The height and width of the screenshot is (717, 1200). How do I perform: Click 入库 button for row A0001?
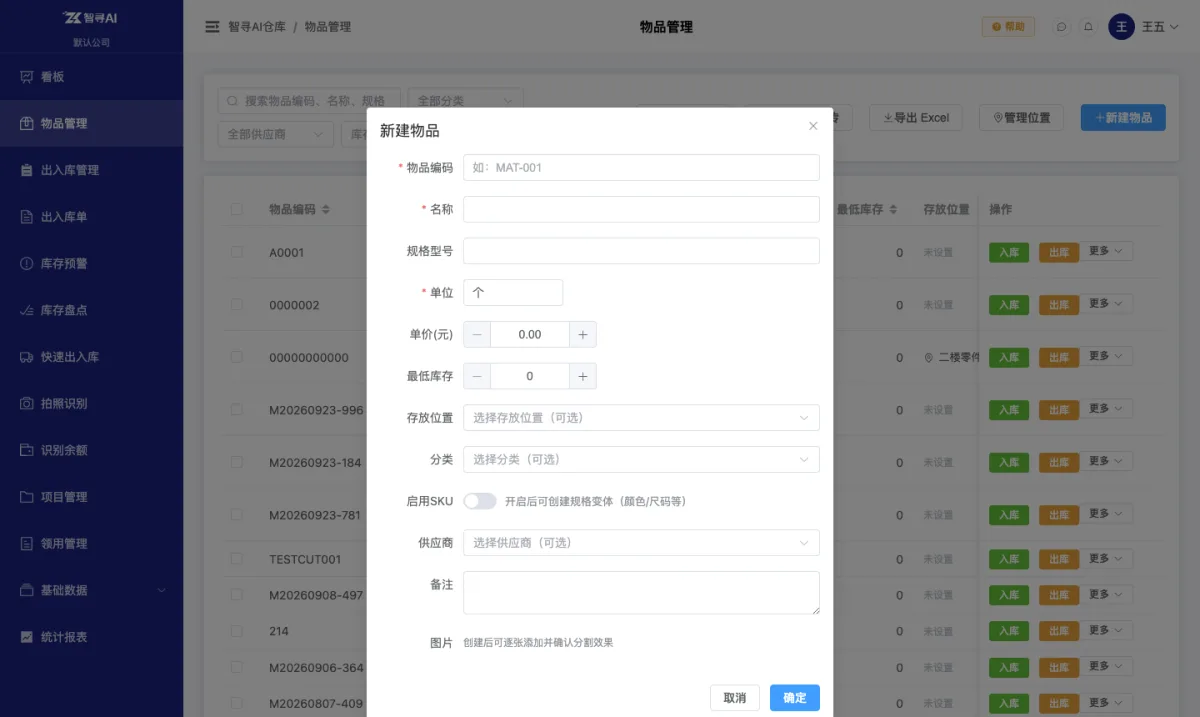[x=1009, y=253]
